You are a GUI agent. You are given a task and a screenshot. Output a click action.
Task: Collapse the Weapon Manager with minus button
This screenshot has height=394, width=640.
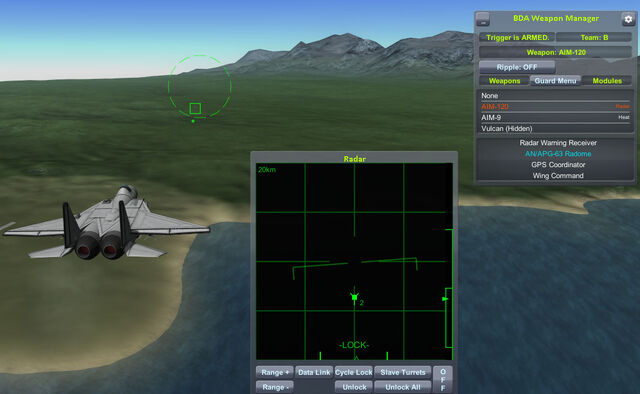[x=482, y=18]
